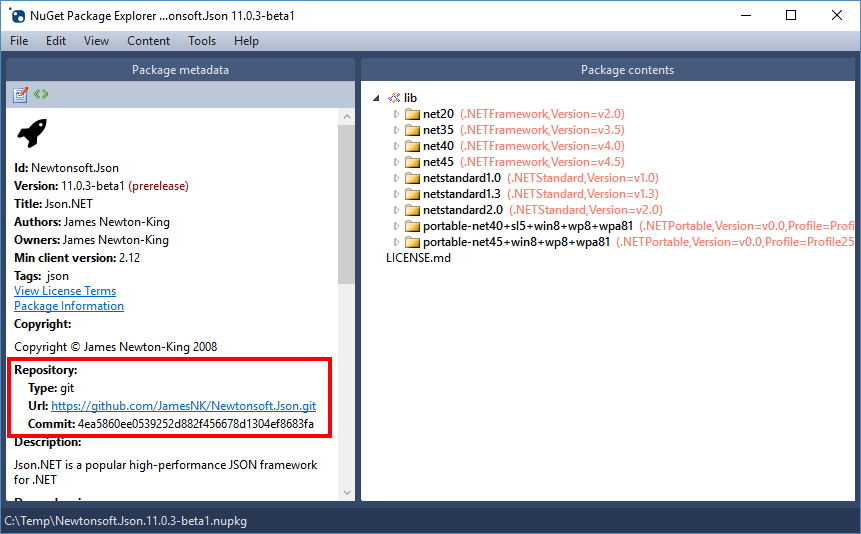Expand the net45 folder
This screenshot has height=534, width=861.
[396, 162]
